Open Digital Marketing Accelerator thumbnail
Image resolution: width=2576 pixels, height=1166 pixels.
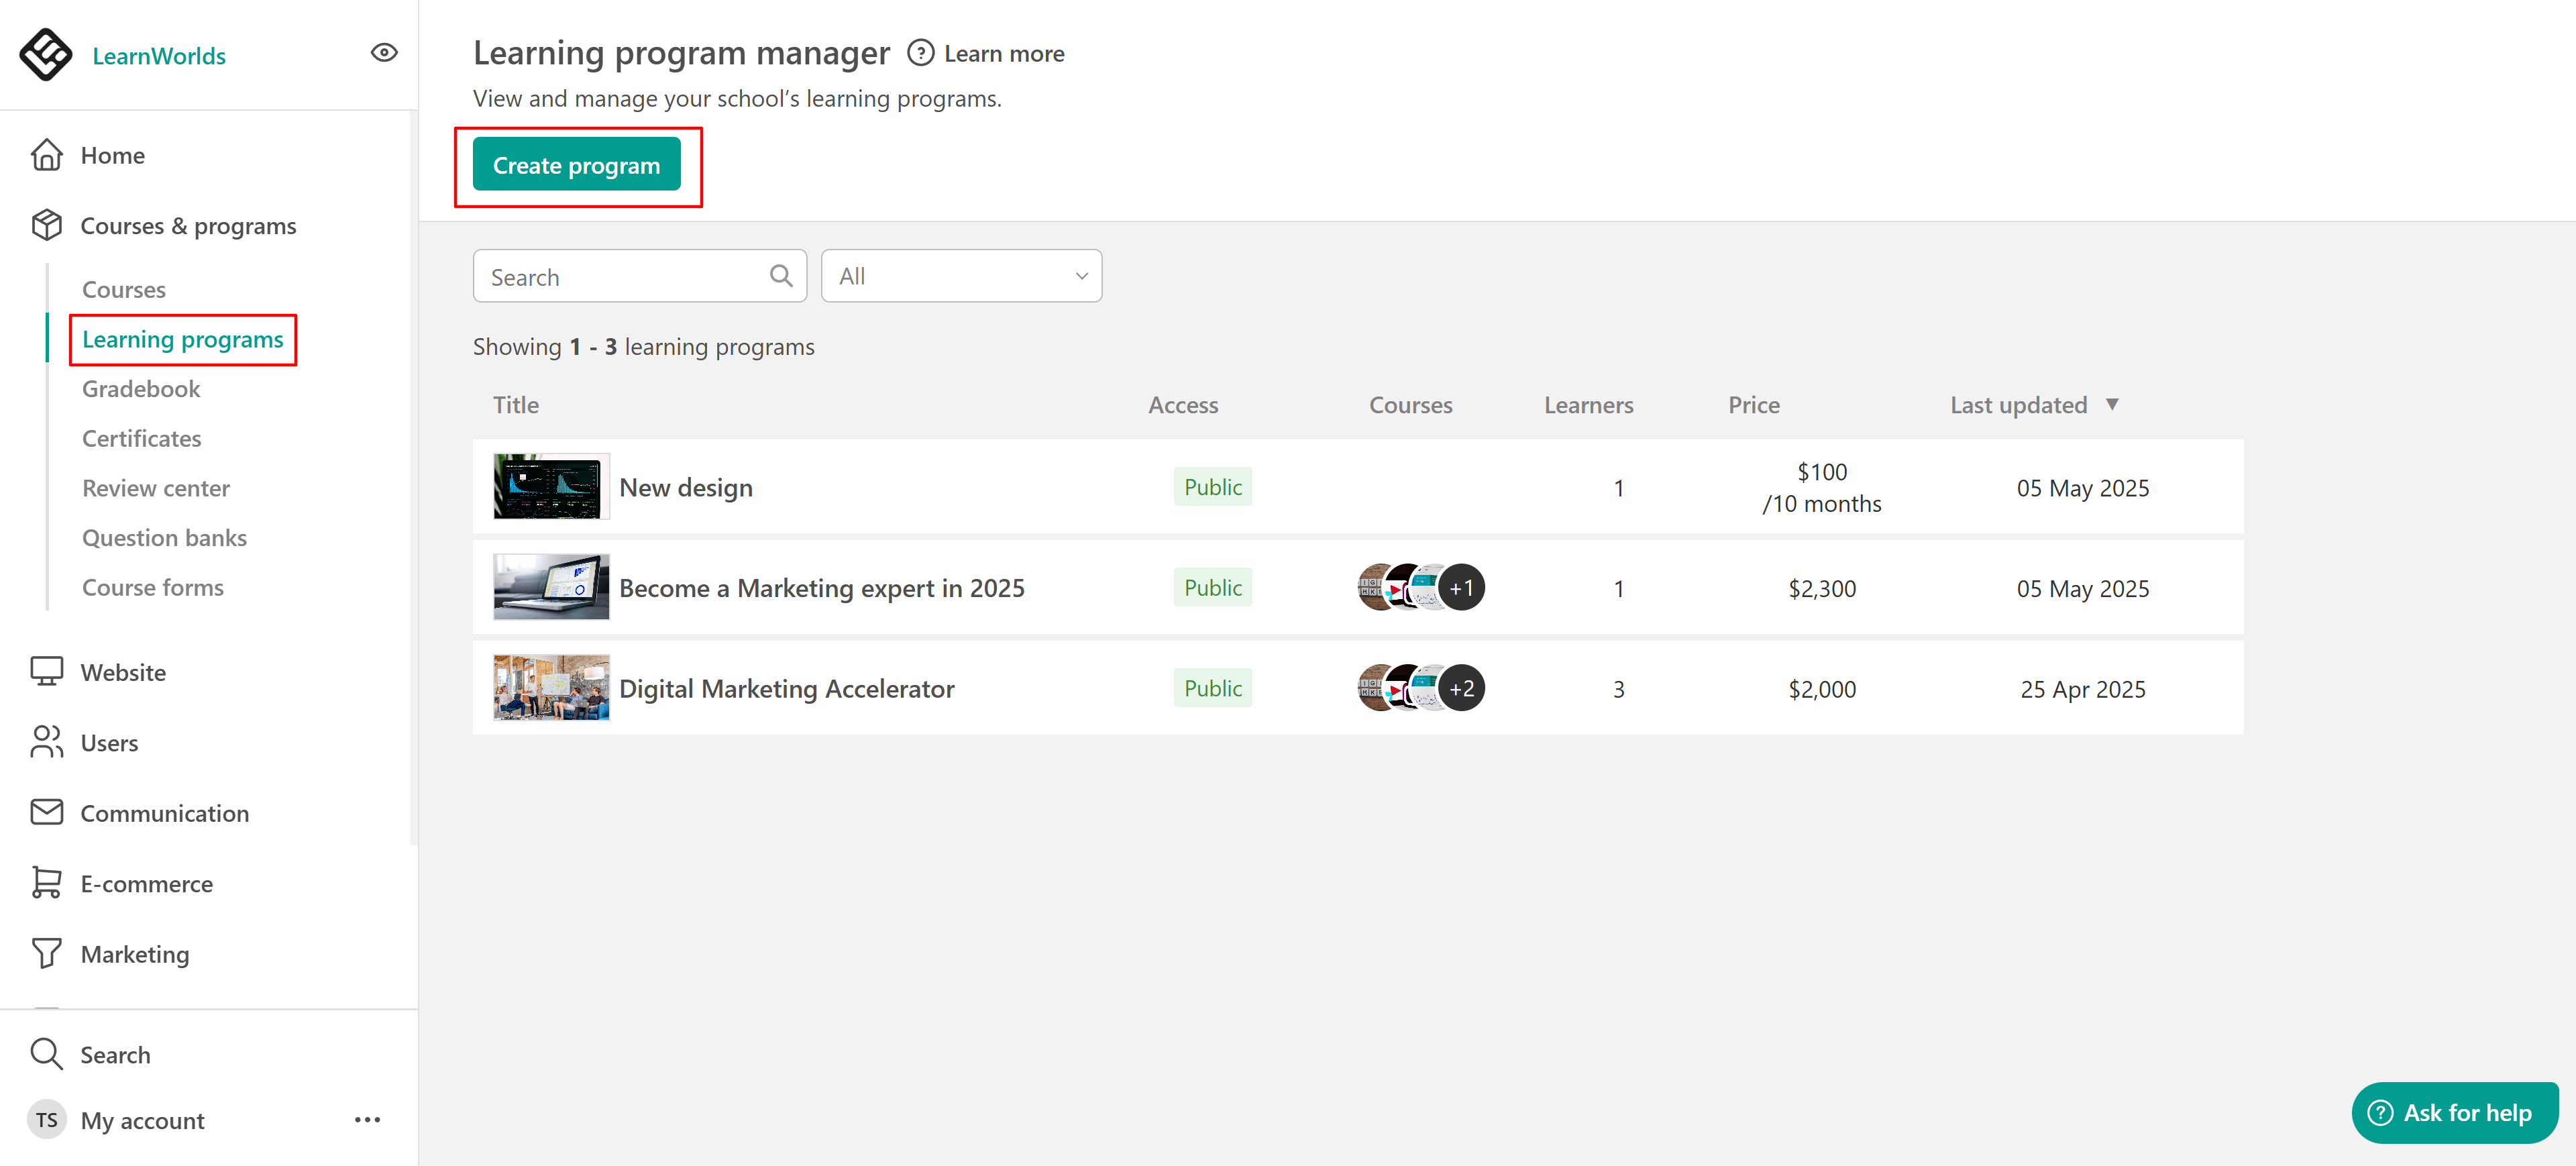coord(551,688)
